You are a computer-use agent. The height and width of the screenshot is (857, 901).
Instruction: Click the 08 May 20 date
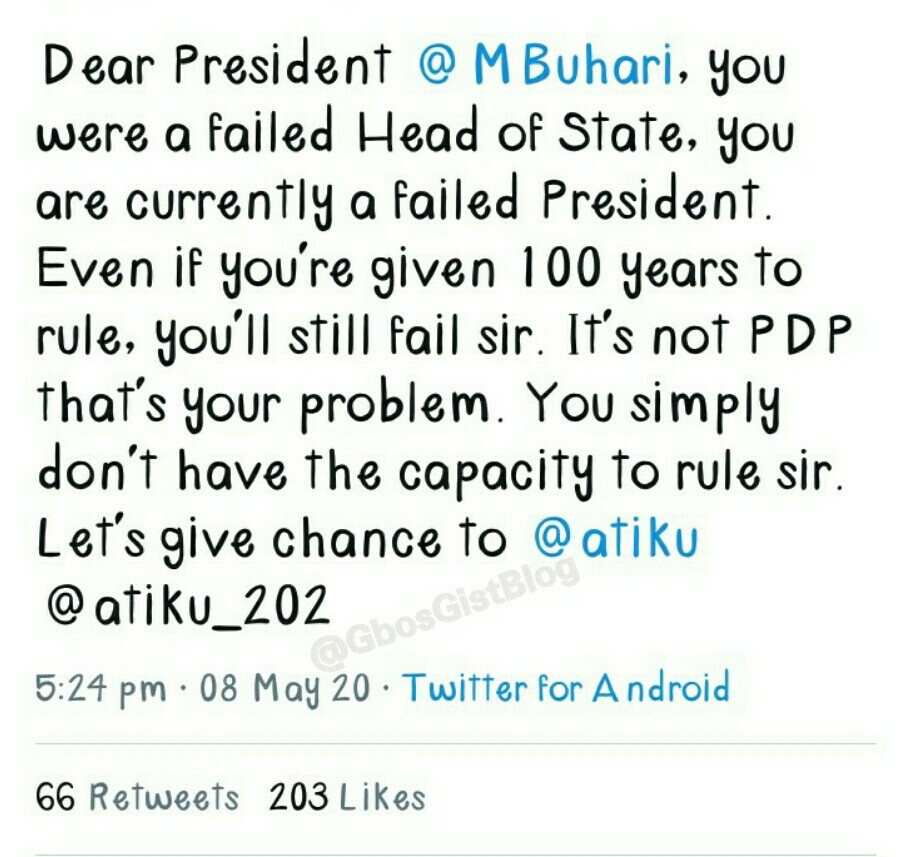point(285,689)
